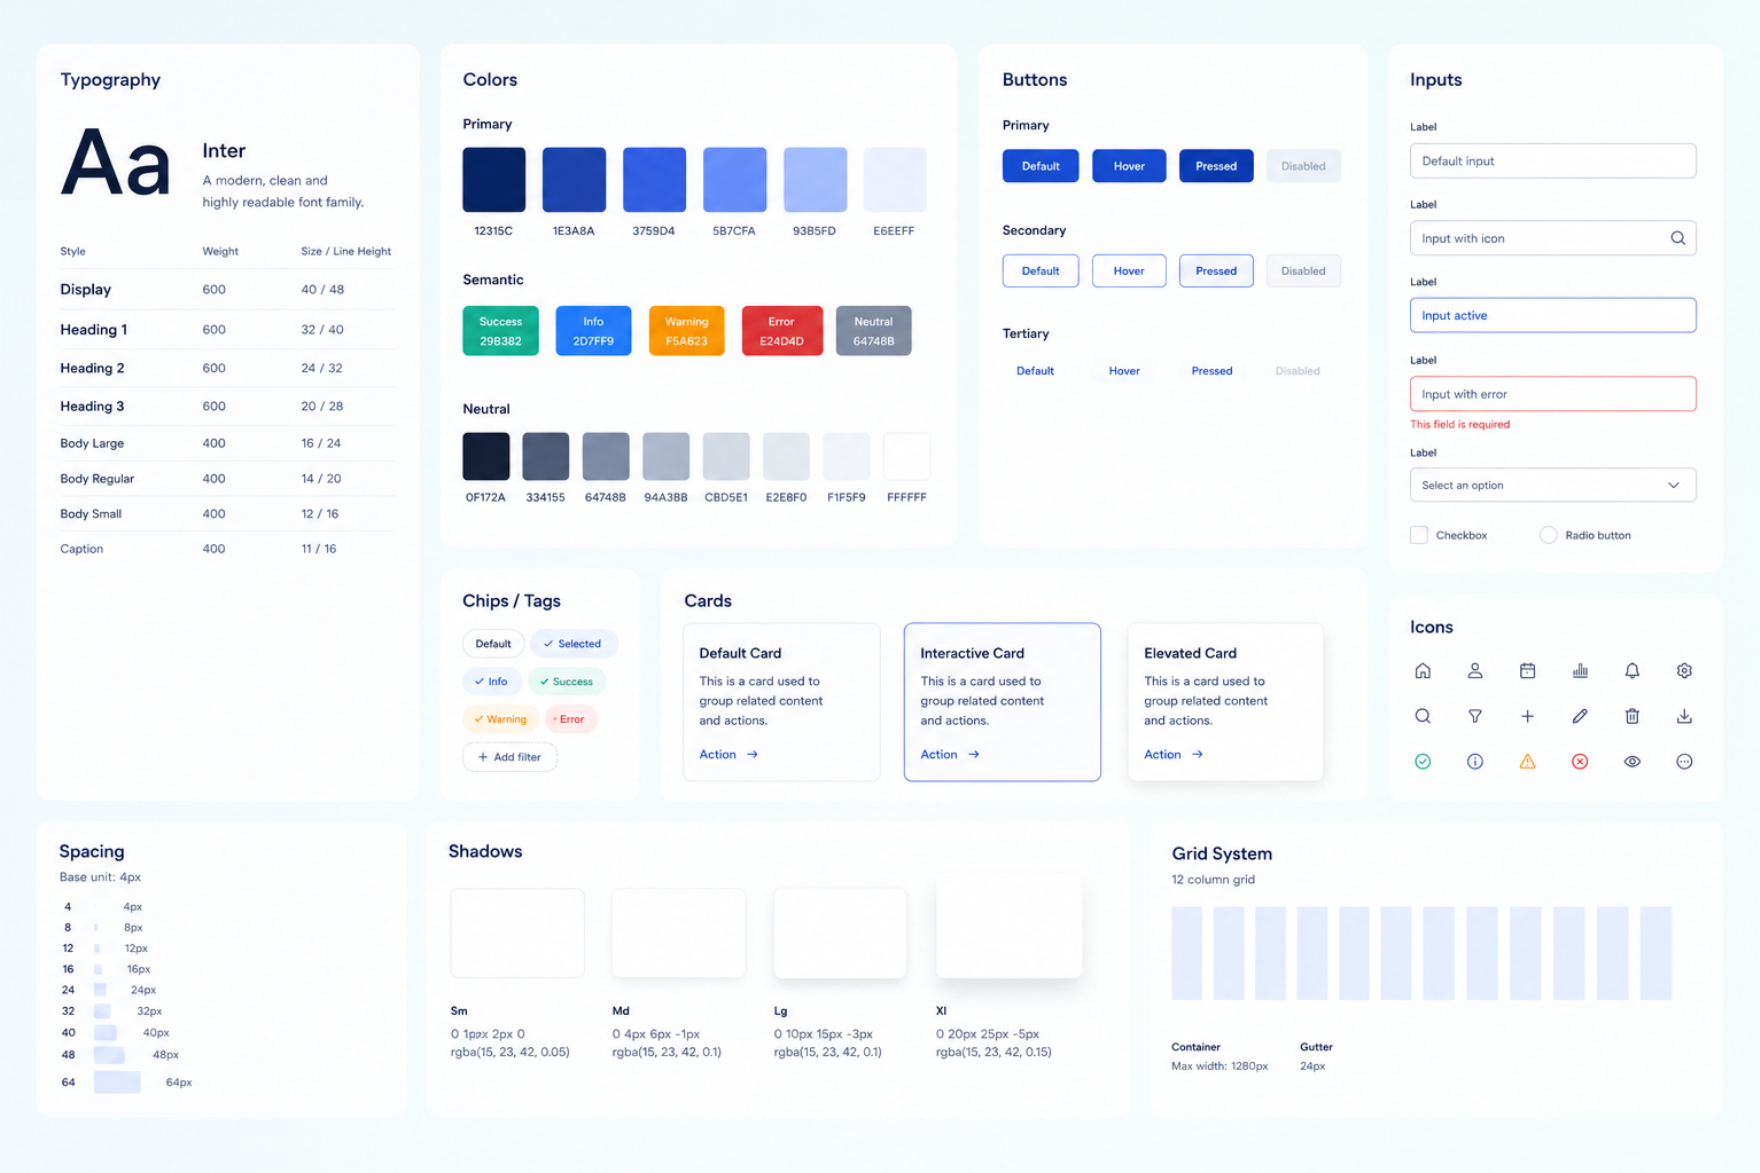
Task: Toggle the Info chip
Action: coord(491,682)
